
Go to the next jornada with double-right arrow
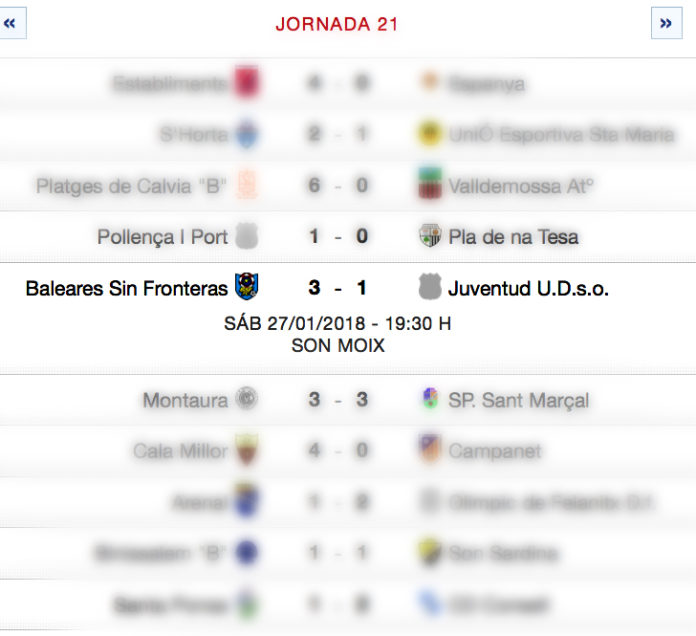pyautogui.click(x=666, y=23)
